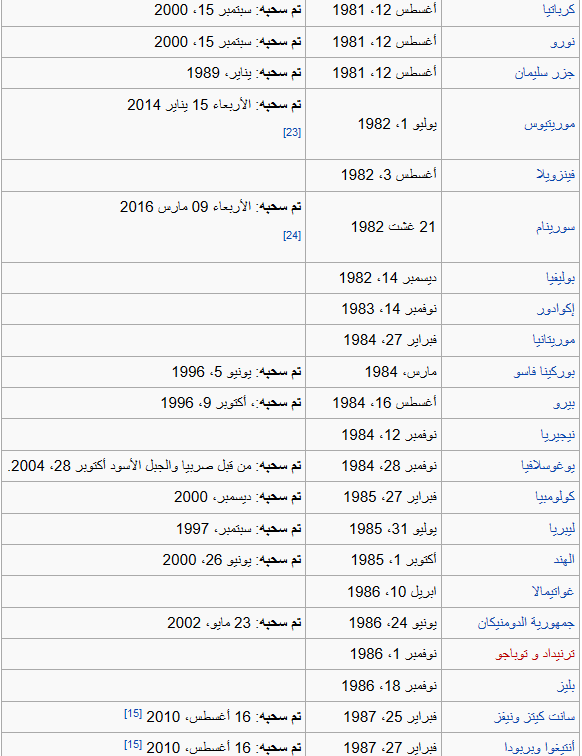
Task: Open the ليبريا country link
Action: coord(562,529)
